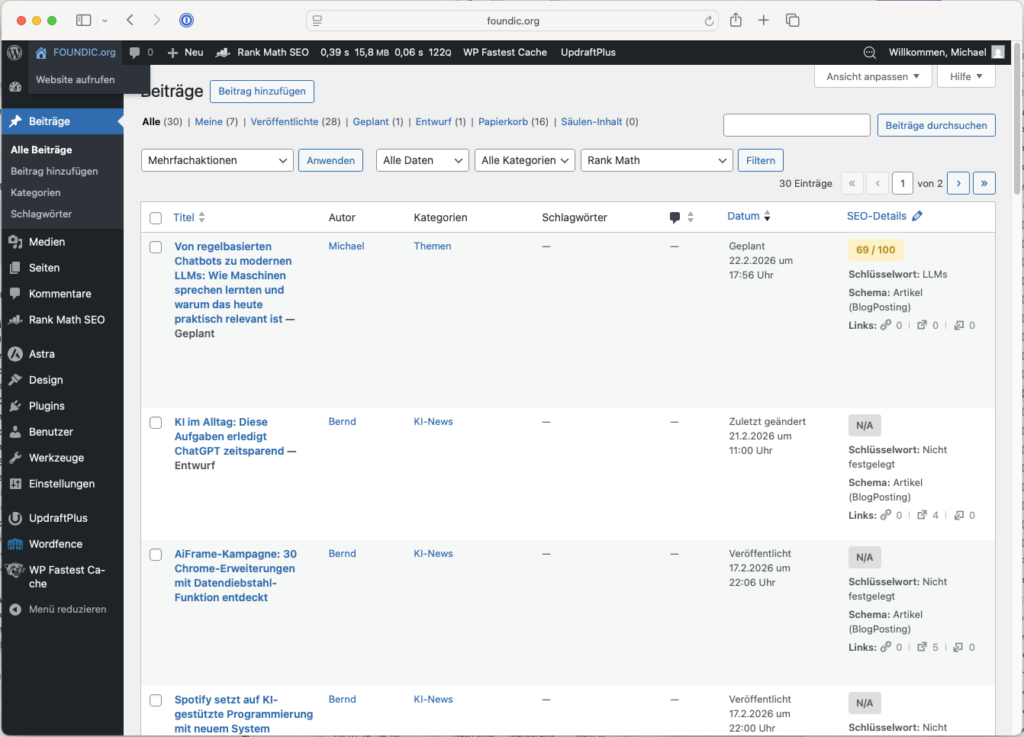Tick the select-all checkbox beside Titel

[155, 218]
